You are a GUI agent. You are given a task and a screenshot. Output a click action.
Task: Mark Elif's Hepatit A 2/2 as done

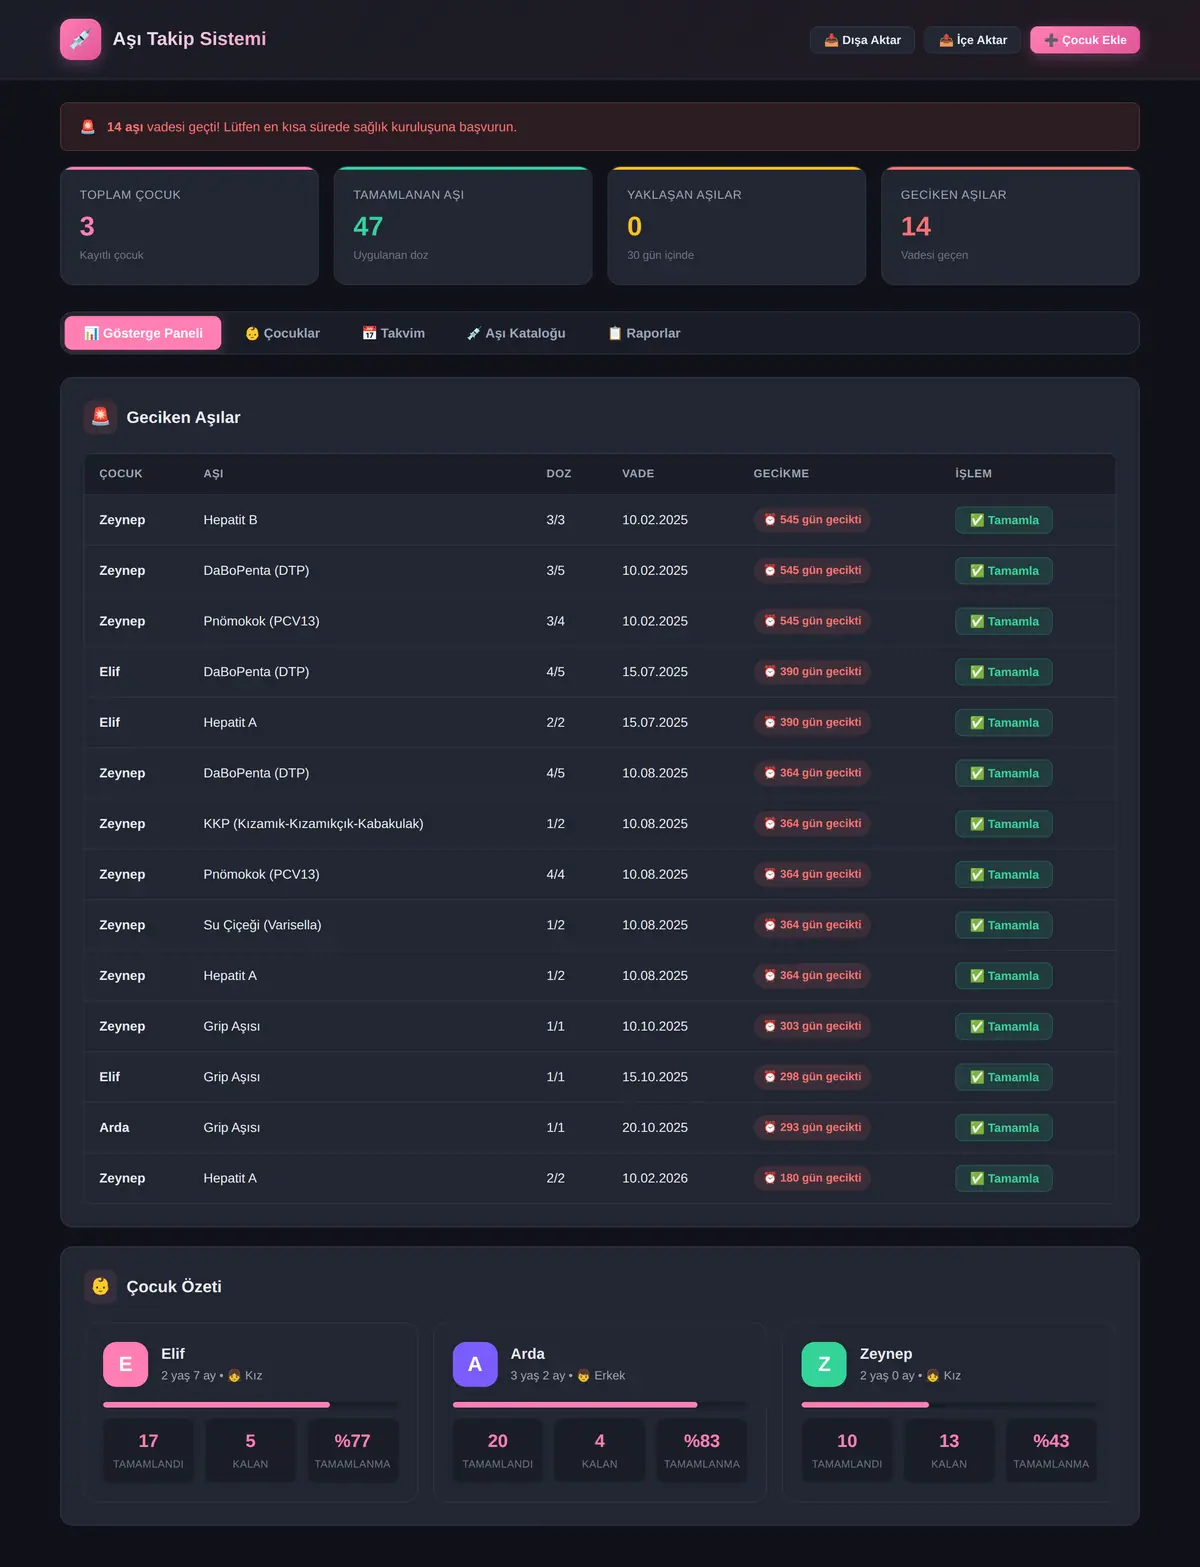pos(1004,723)
